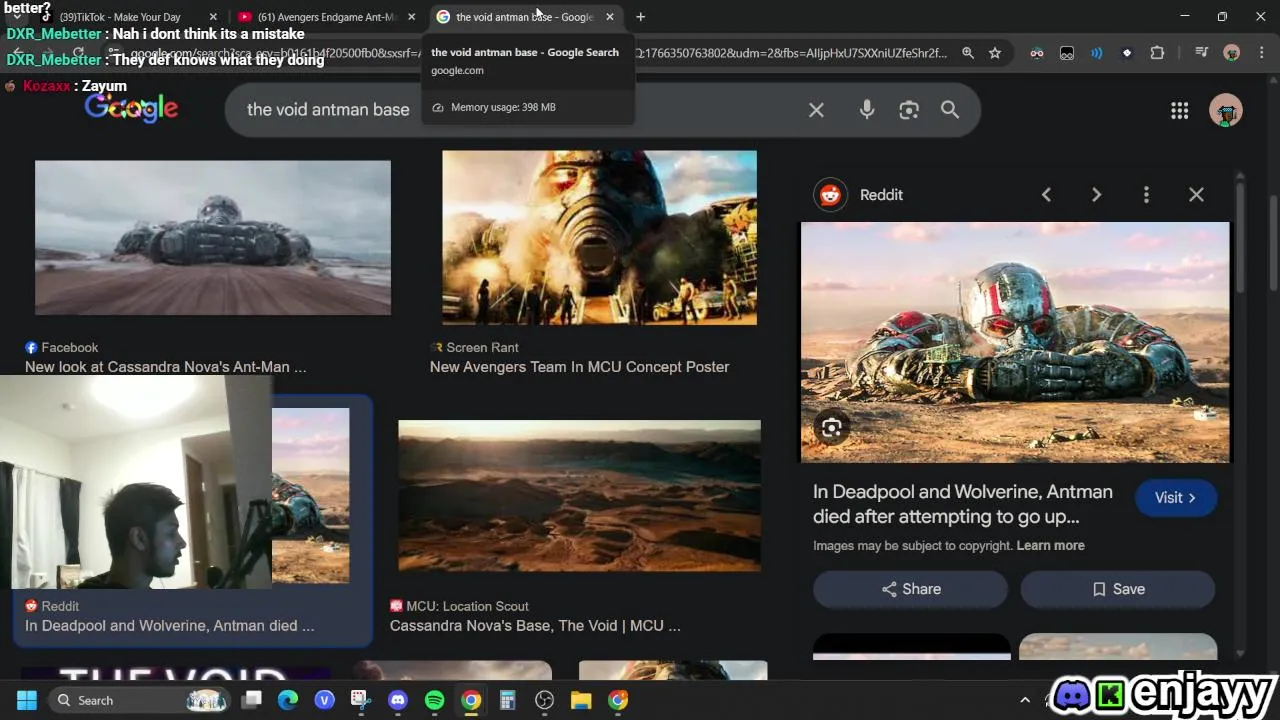
Task: Open Screen Rant concept poster image
Action: click(599, 238)
